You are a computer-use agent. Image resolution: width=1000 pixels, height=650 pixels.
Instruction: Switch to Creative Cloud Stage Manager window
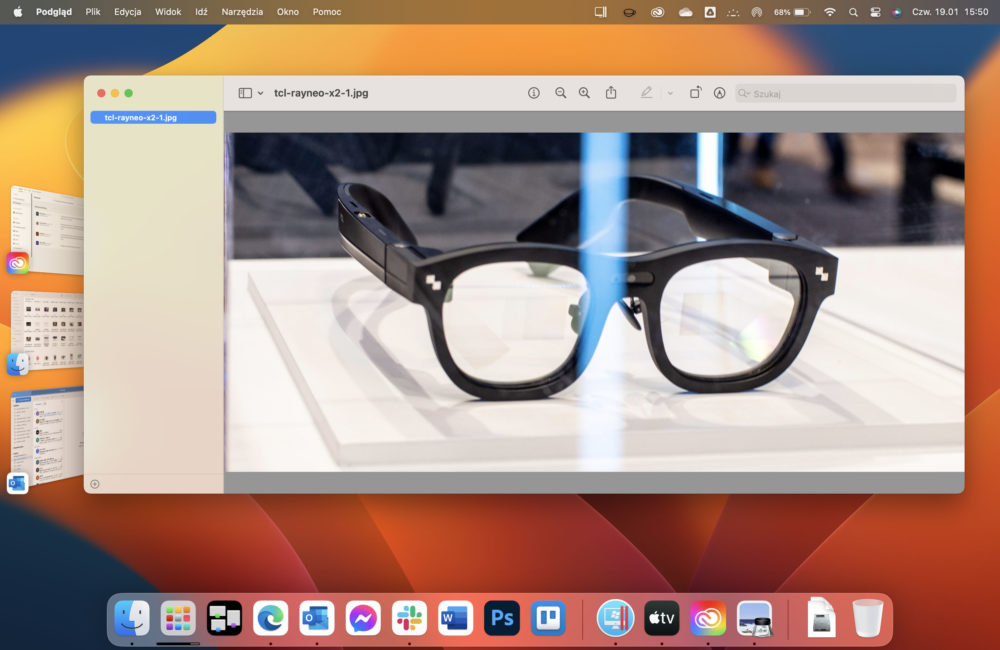(48, 230)
